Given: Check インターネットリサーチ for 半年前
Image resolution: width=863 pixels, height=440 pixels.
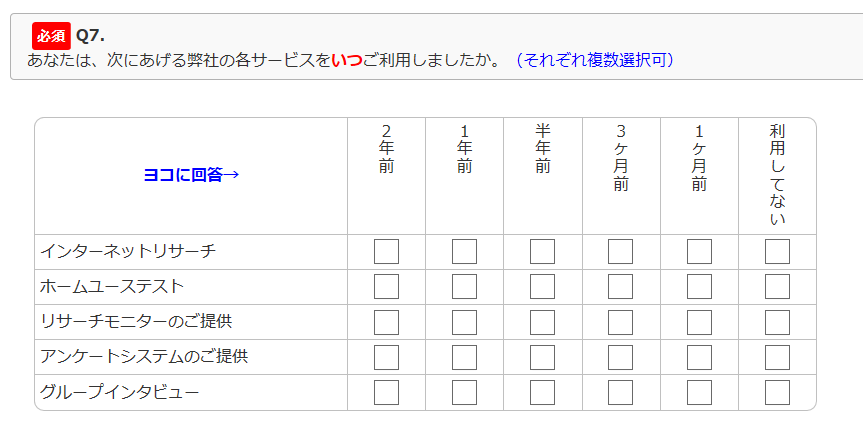Looking at the screenshot, I should [542, 252].
